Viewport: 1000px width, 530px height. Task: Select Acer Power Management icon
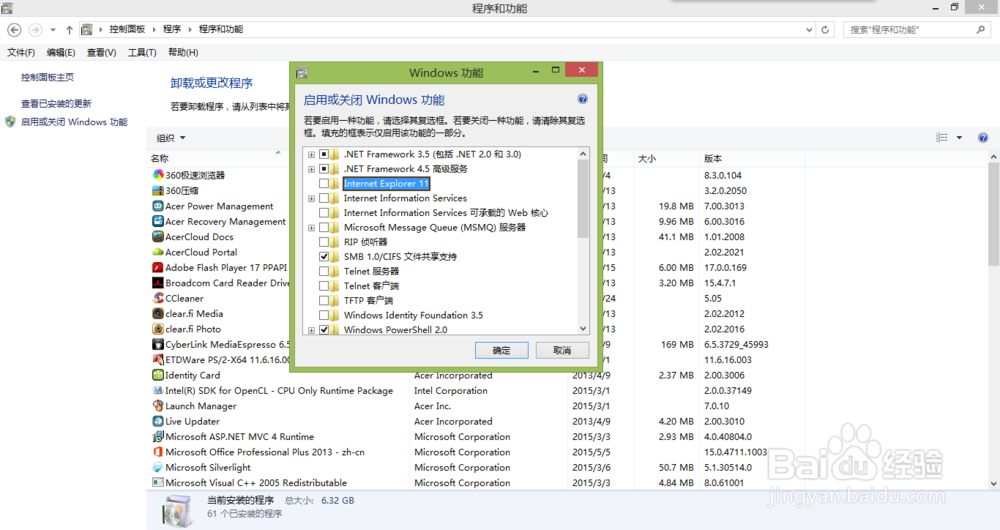point(158,206)
